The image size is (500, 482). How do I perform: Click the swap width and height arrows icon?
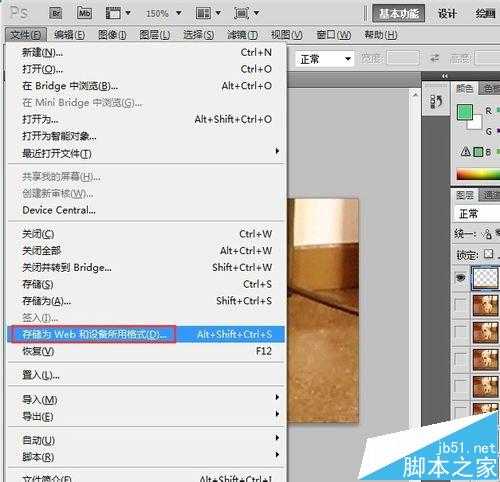(x=434, y=59)
